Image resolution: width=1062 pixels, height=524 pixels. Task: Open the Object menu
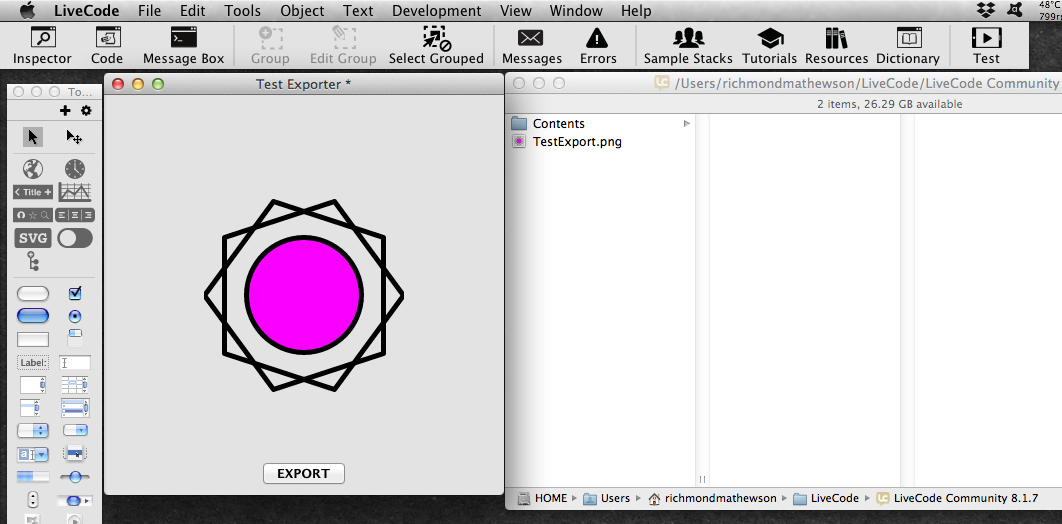[302, 11]
